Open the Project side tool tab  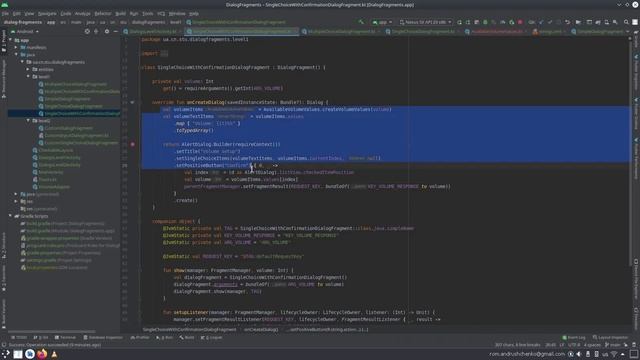tap(4, 41)
